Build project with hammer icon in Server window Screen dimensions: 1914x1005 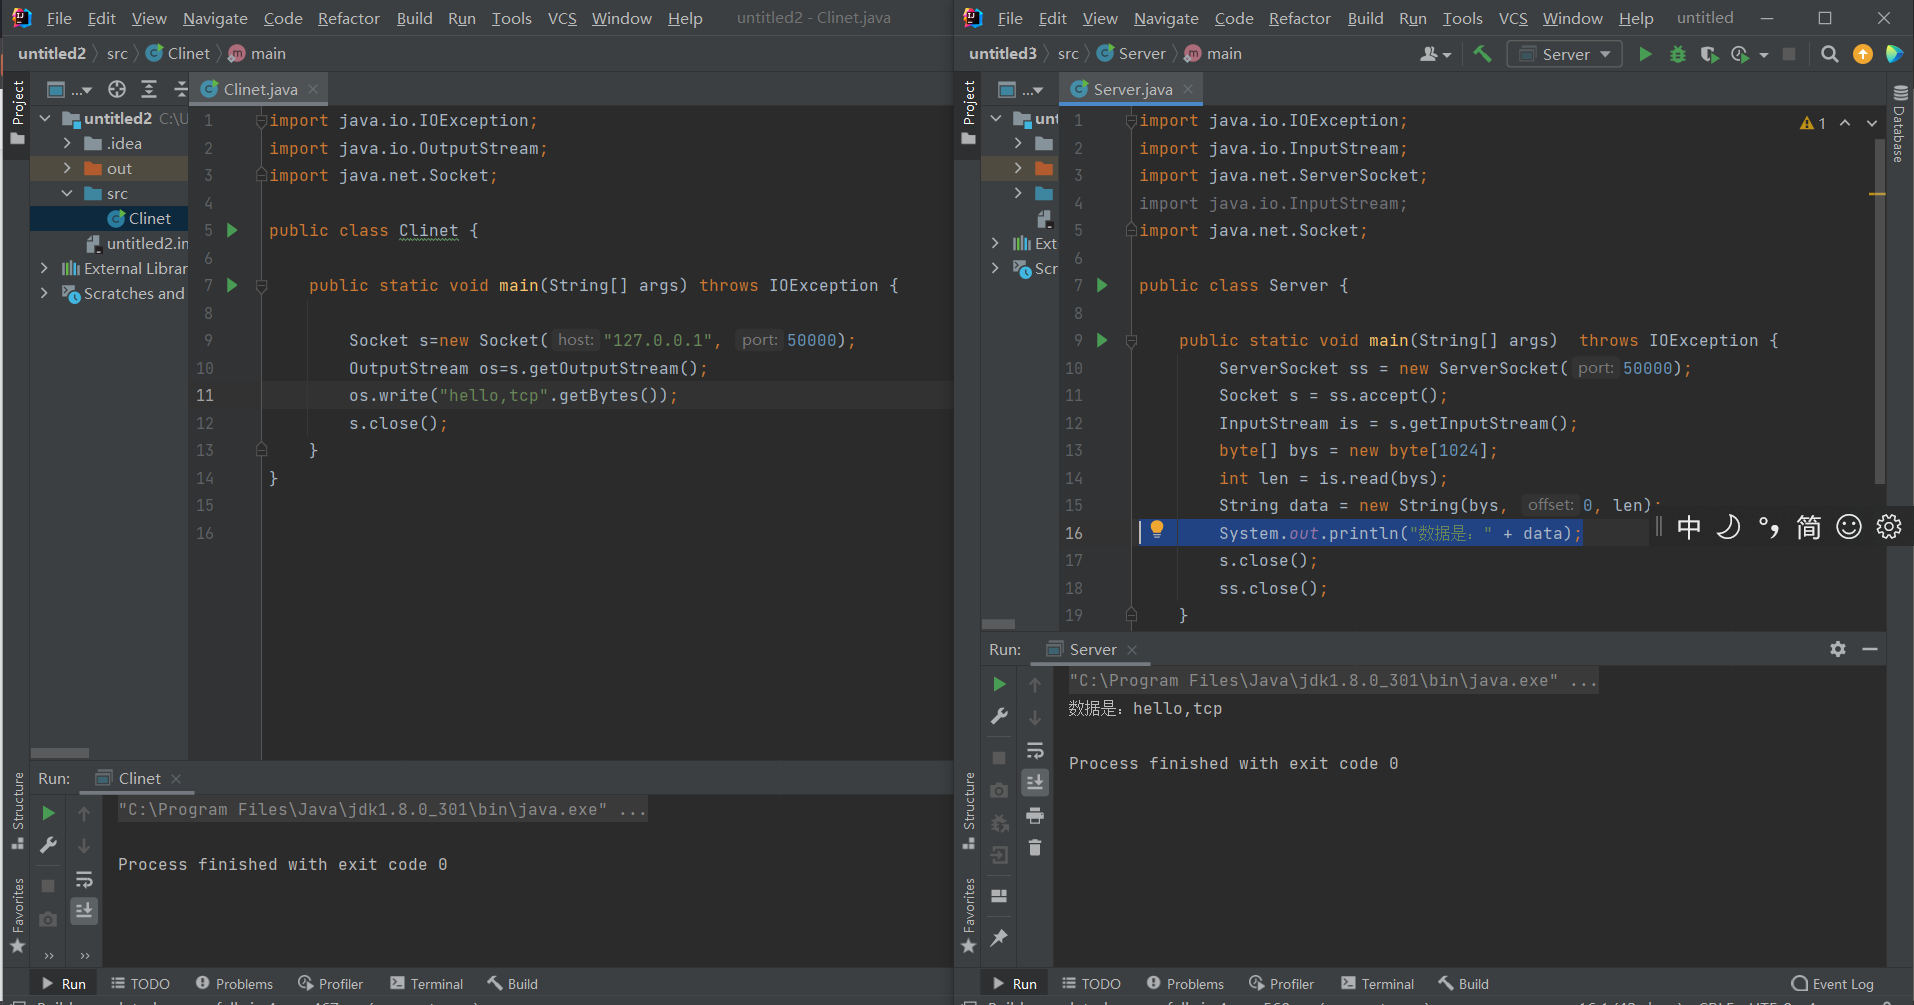coord(1482,54)
